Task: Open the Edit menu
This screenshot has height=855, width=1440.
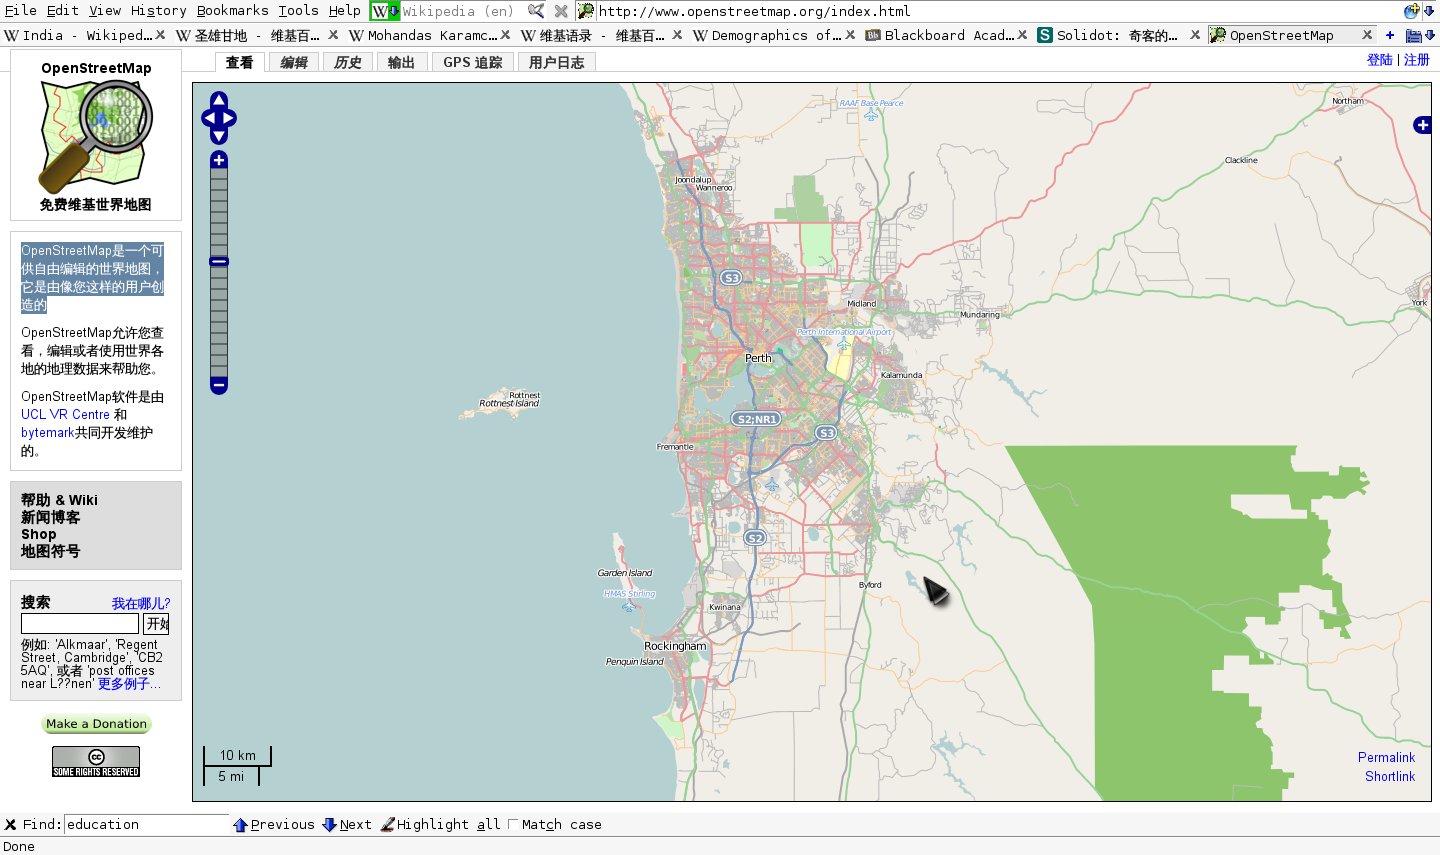Action: pyautogui.click(x=62, y=11)
